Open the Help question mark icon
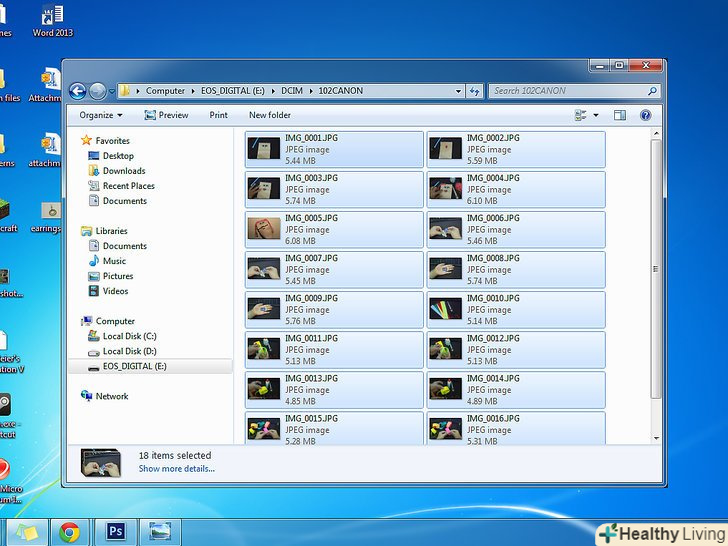Image resolution: width=728 pixels, height=546 pixels. (x=646, y=115)
